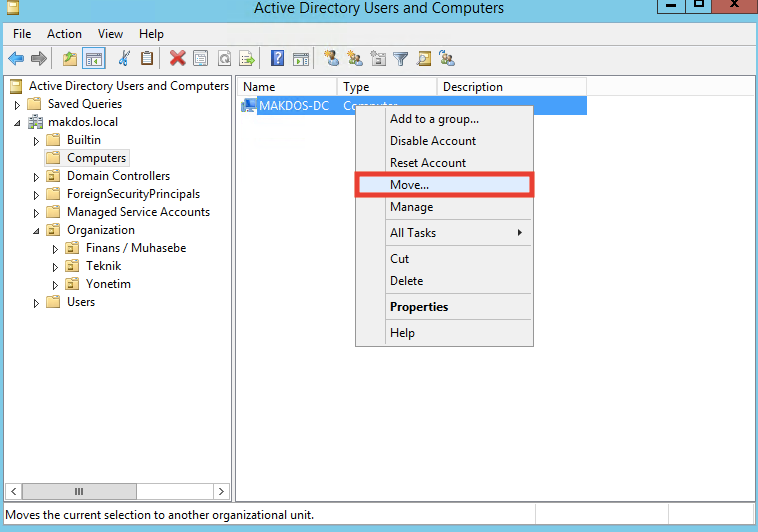Viewport: 758px width, 532px height.
Task: Expand the Users container
Action: point(36,303)
